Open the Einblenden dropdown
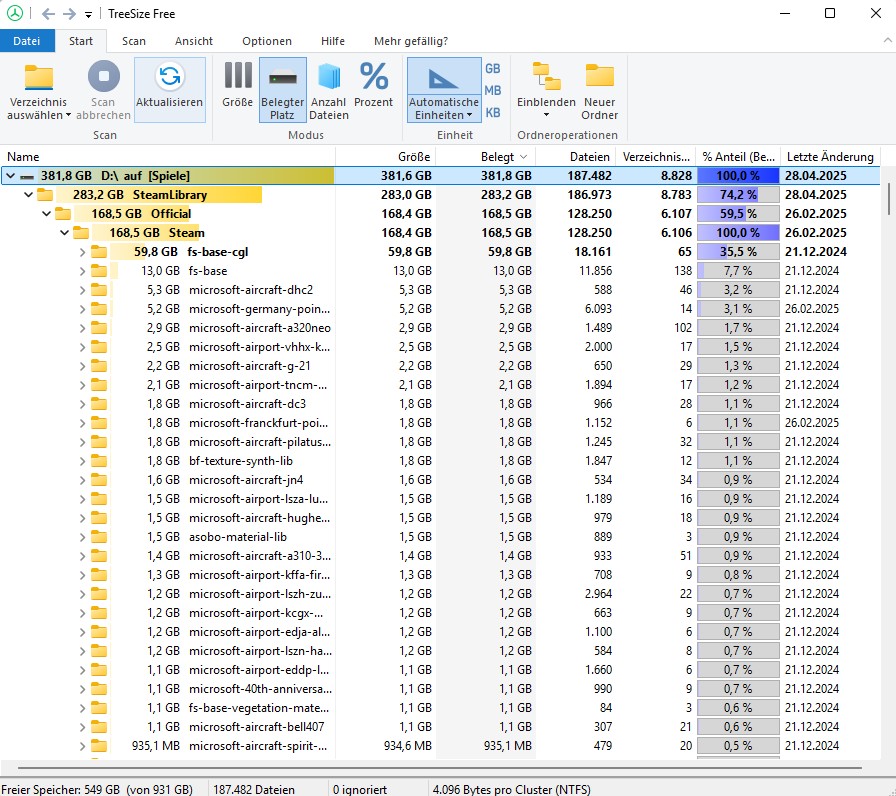 [546, 90]
